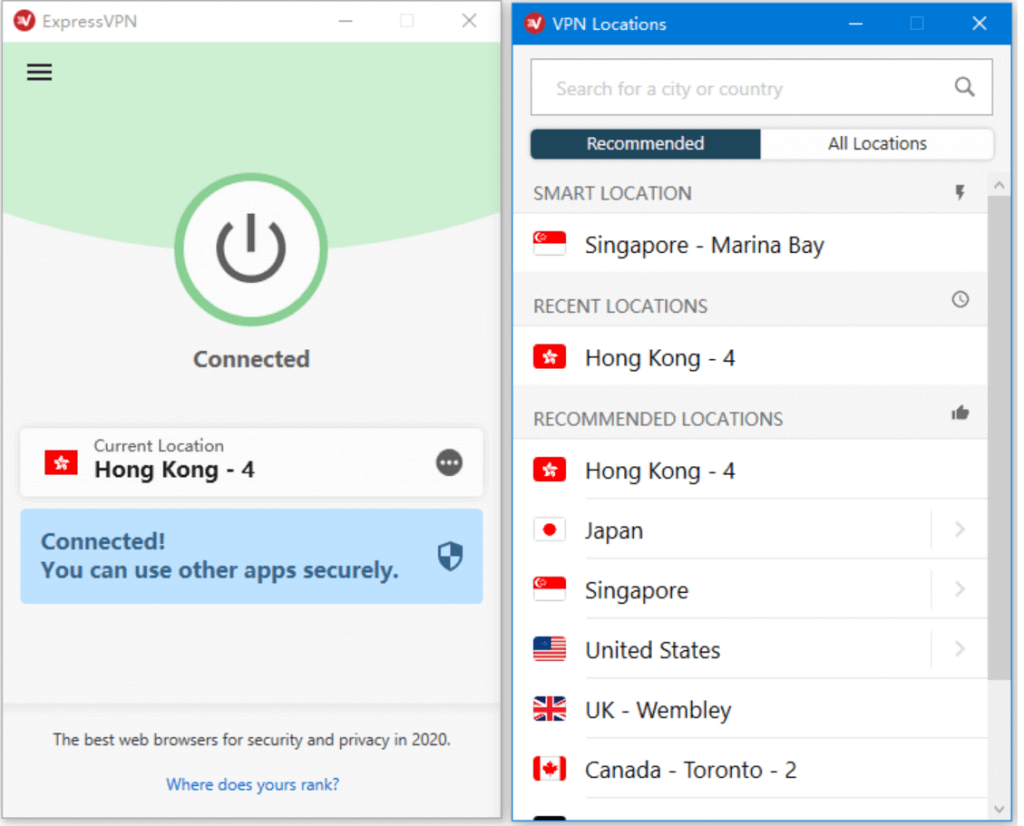Connect to the Singapore recommended location
Image resolution: width=1024 pixels, height=826 pixels.
click(722, 590)
